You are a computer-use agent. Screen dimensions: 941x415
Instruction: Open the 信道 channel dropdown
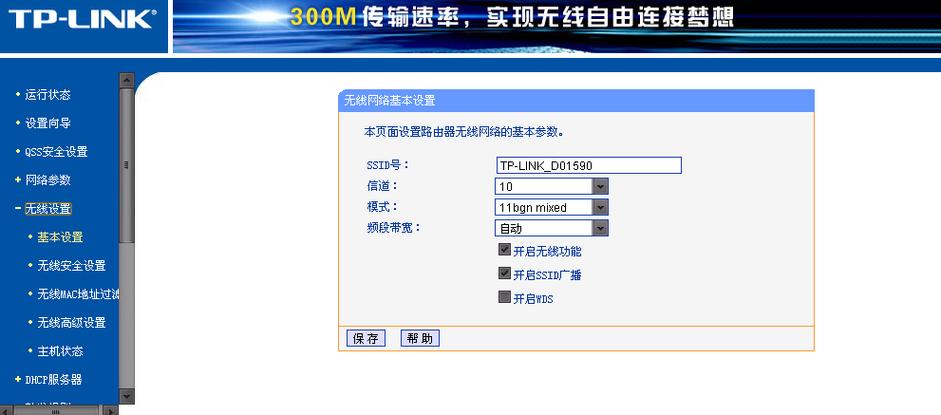click(x=552, y=187)
